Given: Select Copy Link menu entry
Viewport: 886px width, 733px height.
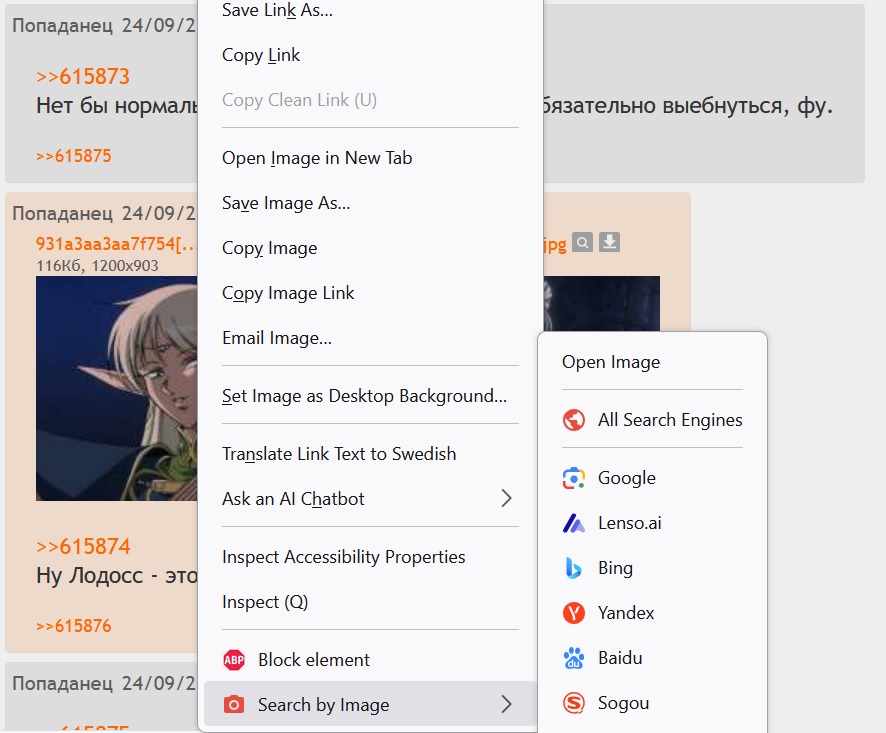Looking at the screenshot, I should coord(370,55).
